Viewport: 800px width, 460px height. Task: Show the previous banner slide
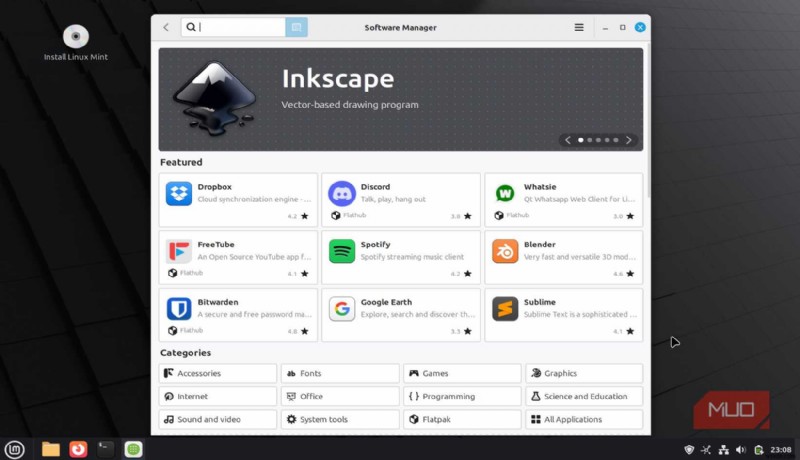pyautogui.click(x=567, y=140)
